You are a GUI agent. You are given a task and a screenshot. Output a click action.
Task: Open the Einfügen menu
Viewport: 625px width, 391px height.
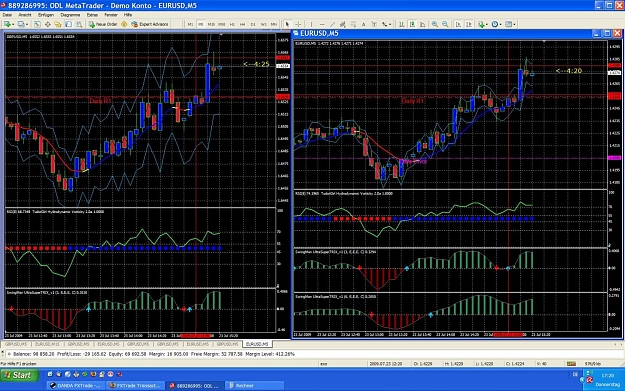point(46,15)
